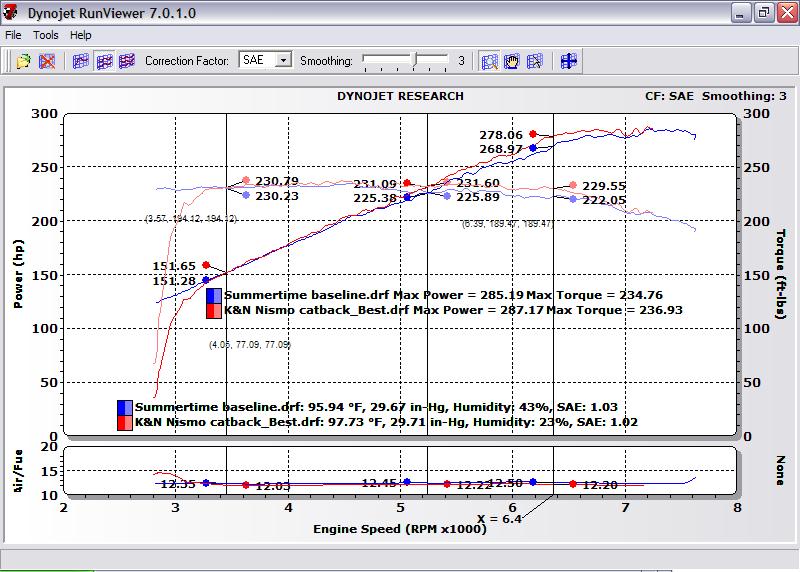Click red swatch beside K&N Nismo max power
The image size is (800, 572).
214,311
